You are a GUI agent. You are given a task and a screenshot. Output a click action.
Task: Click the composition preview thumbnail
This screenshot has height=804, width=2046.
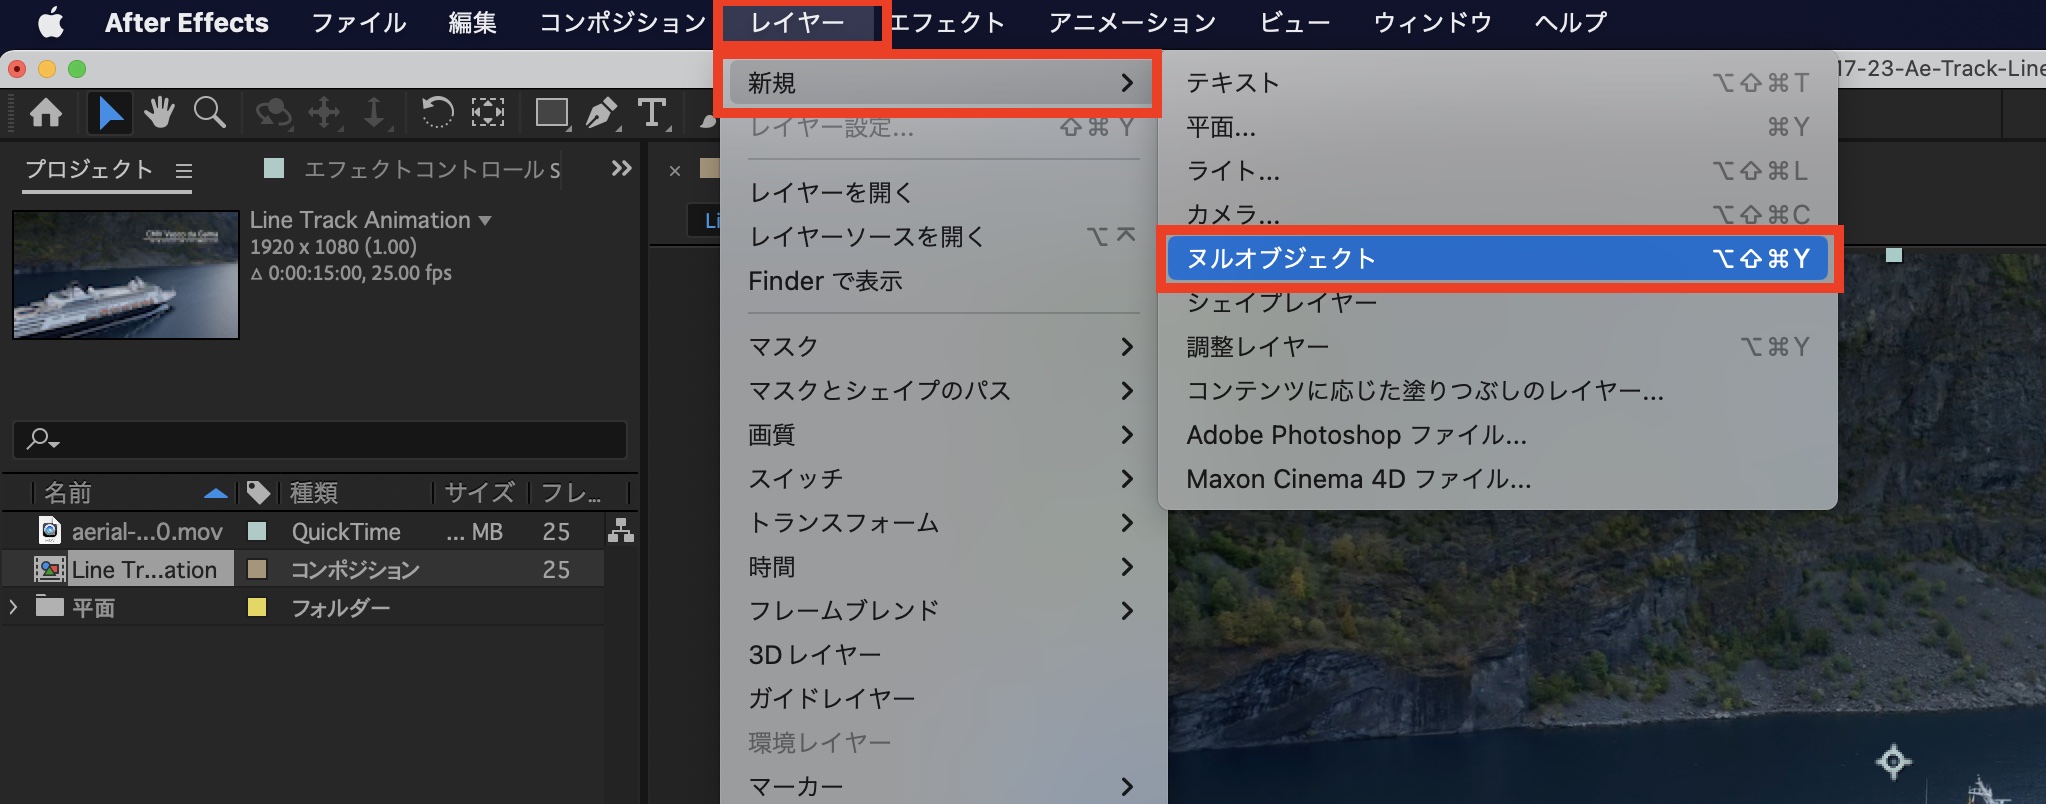[126, 274]
